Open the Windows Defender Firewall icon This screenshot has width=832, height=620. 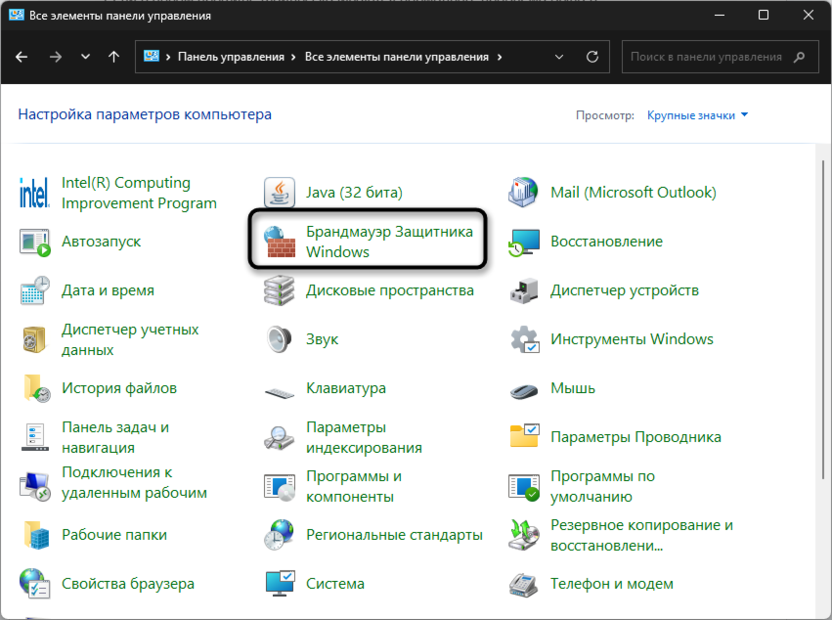coord(279,241)
